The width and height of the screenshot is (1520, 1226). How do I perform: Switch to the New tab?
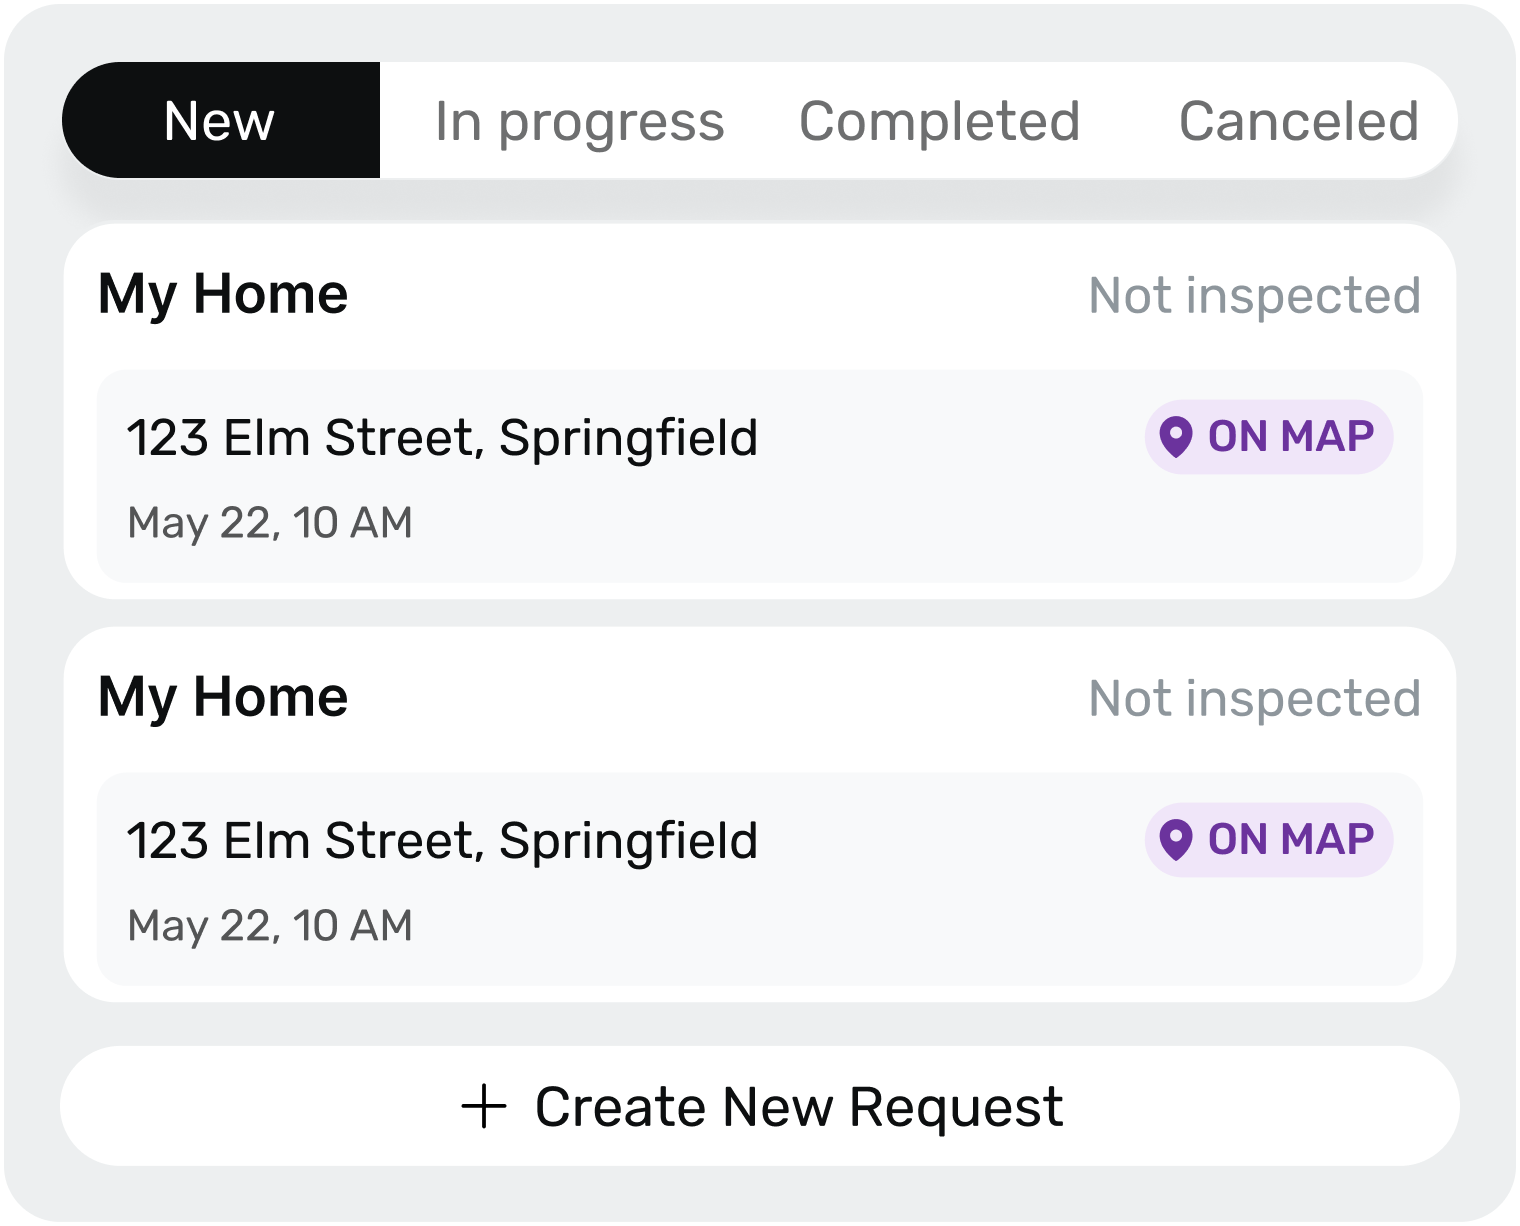220,121
